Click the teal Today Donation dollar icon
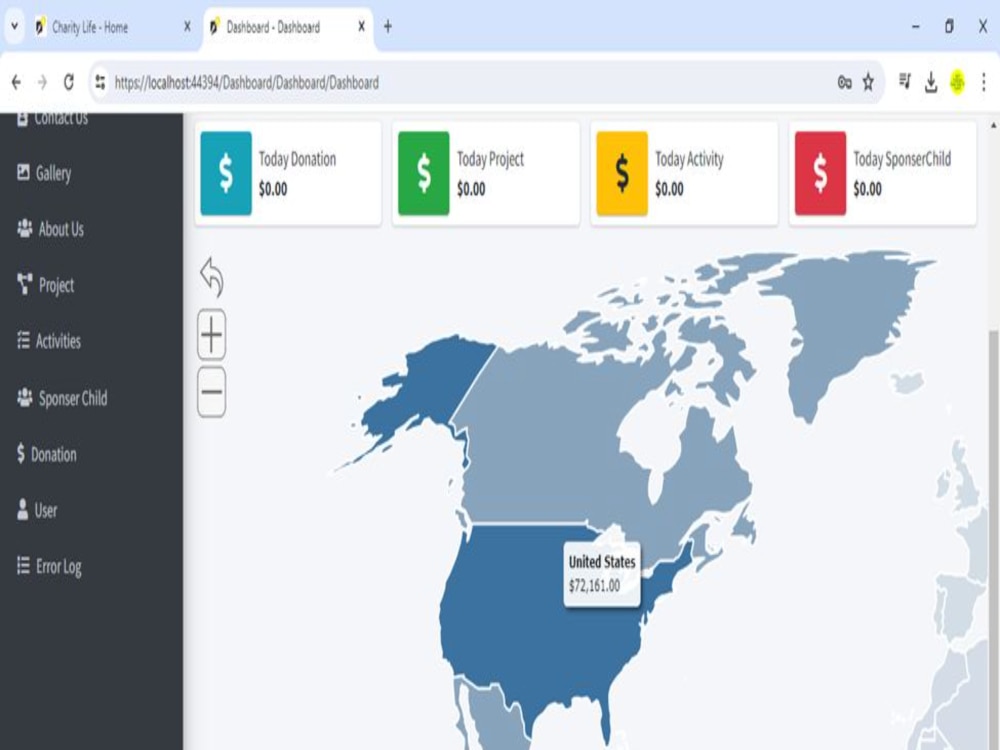The height and width of the screenshot is (750, 1000). 226,173
